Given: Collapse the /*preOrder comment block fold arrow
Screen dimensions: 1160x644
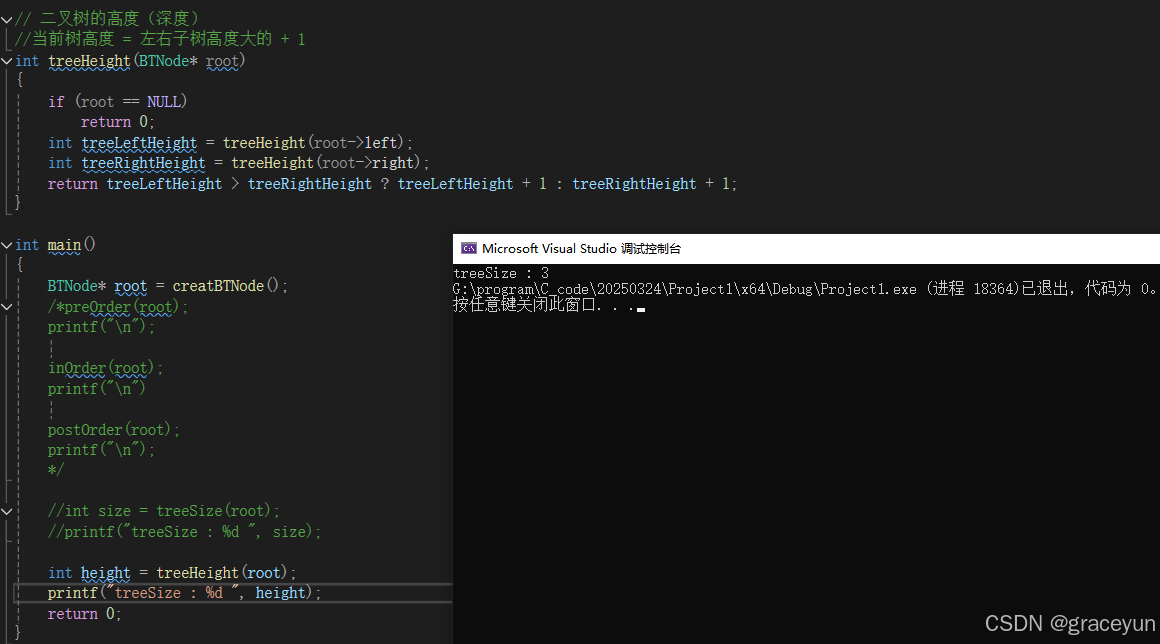Looking at the screenshot, I should [x=7, y=306].
